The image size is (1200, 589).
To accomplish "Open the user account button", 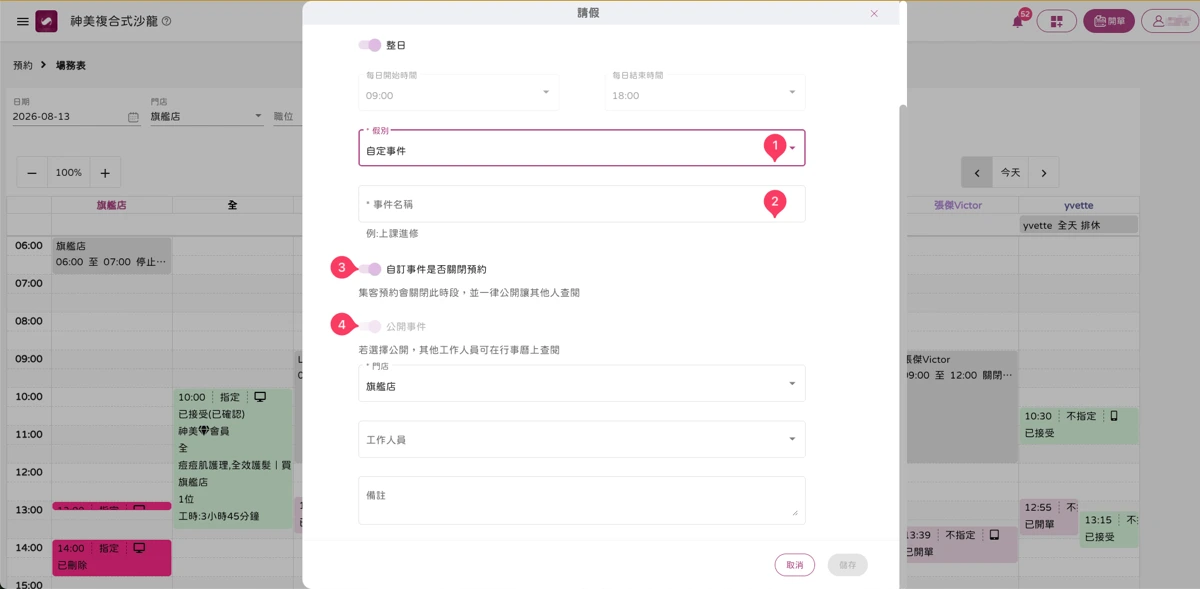I will click(x=1169, y=21).
